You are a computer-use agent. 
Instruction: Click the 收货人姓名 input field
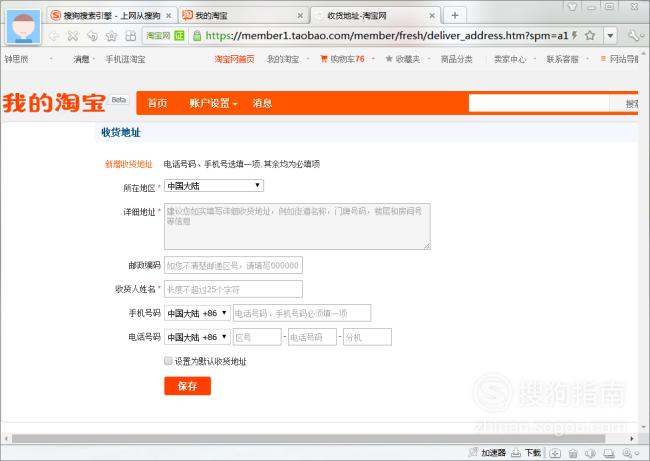(233, 289)
